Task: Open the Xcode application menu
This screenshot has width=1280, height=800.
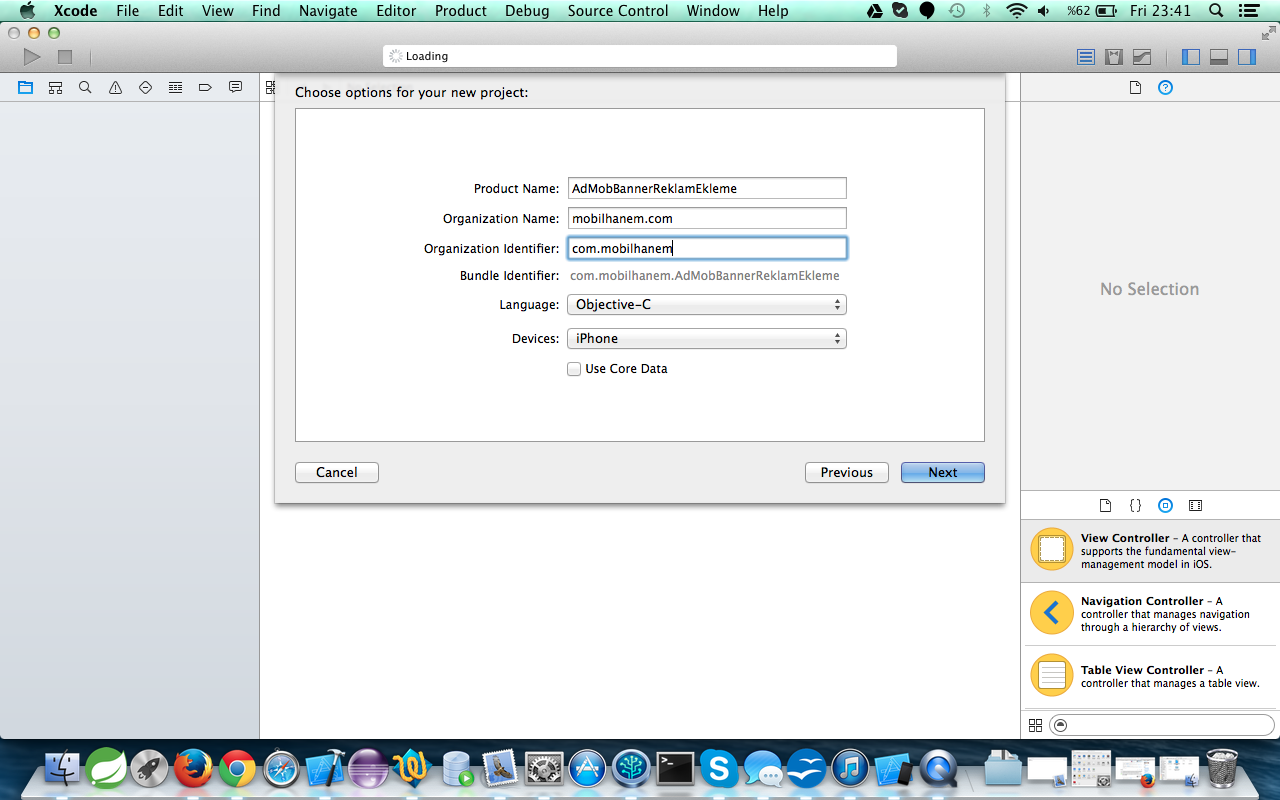Action: click(75, 11)
